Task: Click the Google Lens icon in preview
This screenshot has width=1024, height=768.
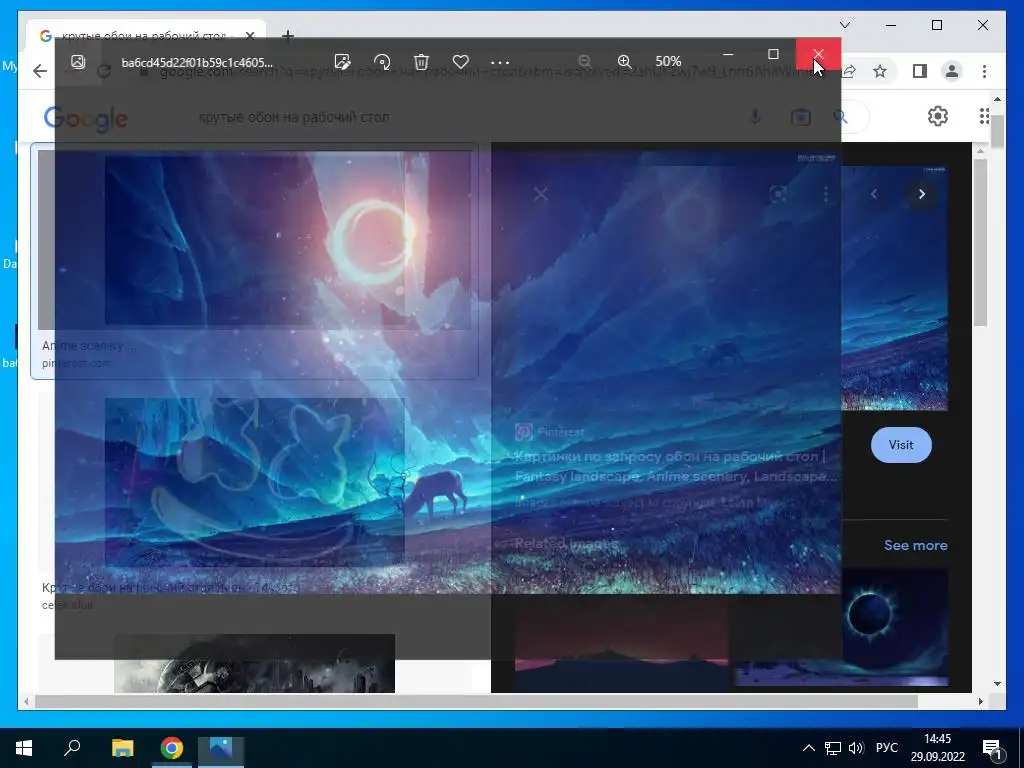Action: coord(778,194)
